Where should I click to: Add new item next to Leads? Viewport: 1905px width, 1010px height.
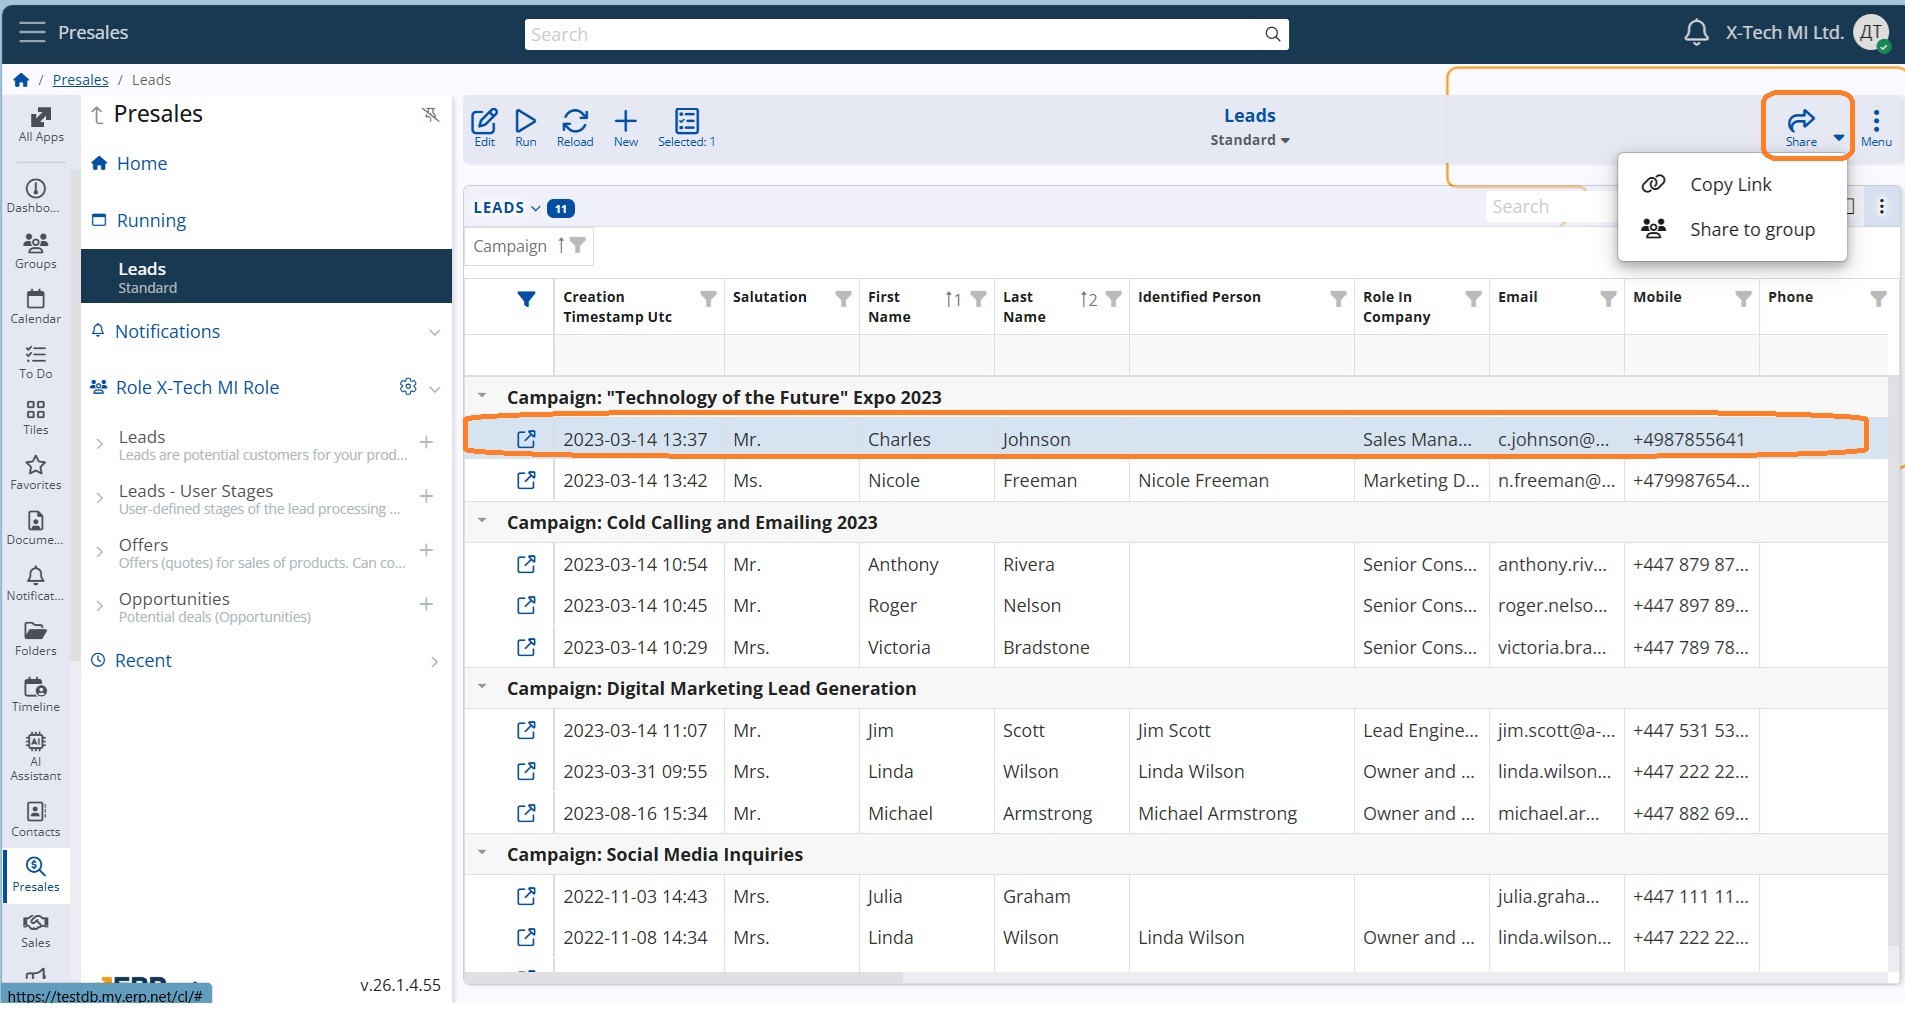(x=426, y=442)
